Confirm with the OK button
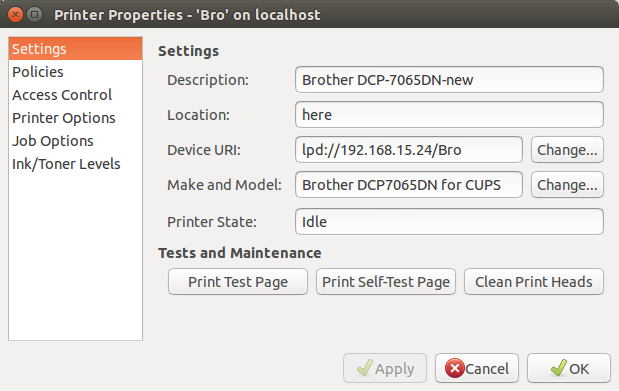This screenshot has width=619, height=391. (569, 368)
